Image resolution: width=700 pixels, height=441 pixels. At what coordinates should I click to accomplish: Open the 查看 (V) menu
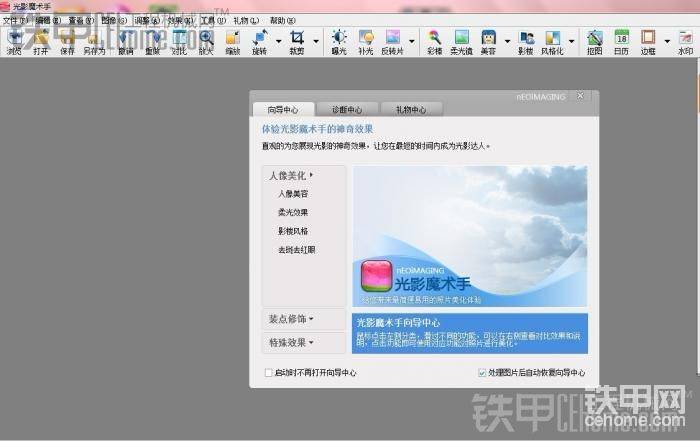pos(81,21)
